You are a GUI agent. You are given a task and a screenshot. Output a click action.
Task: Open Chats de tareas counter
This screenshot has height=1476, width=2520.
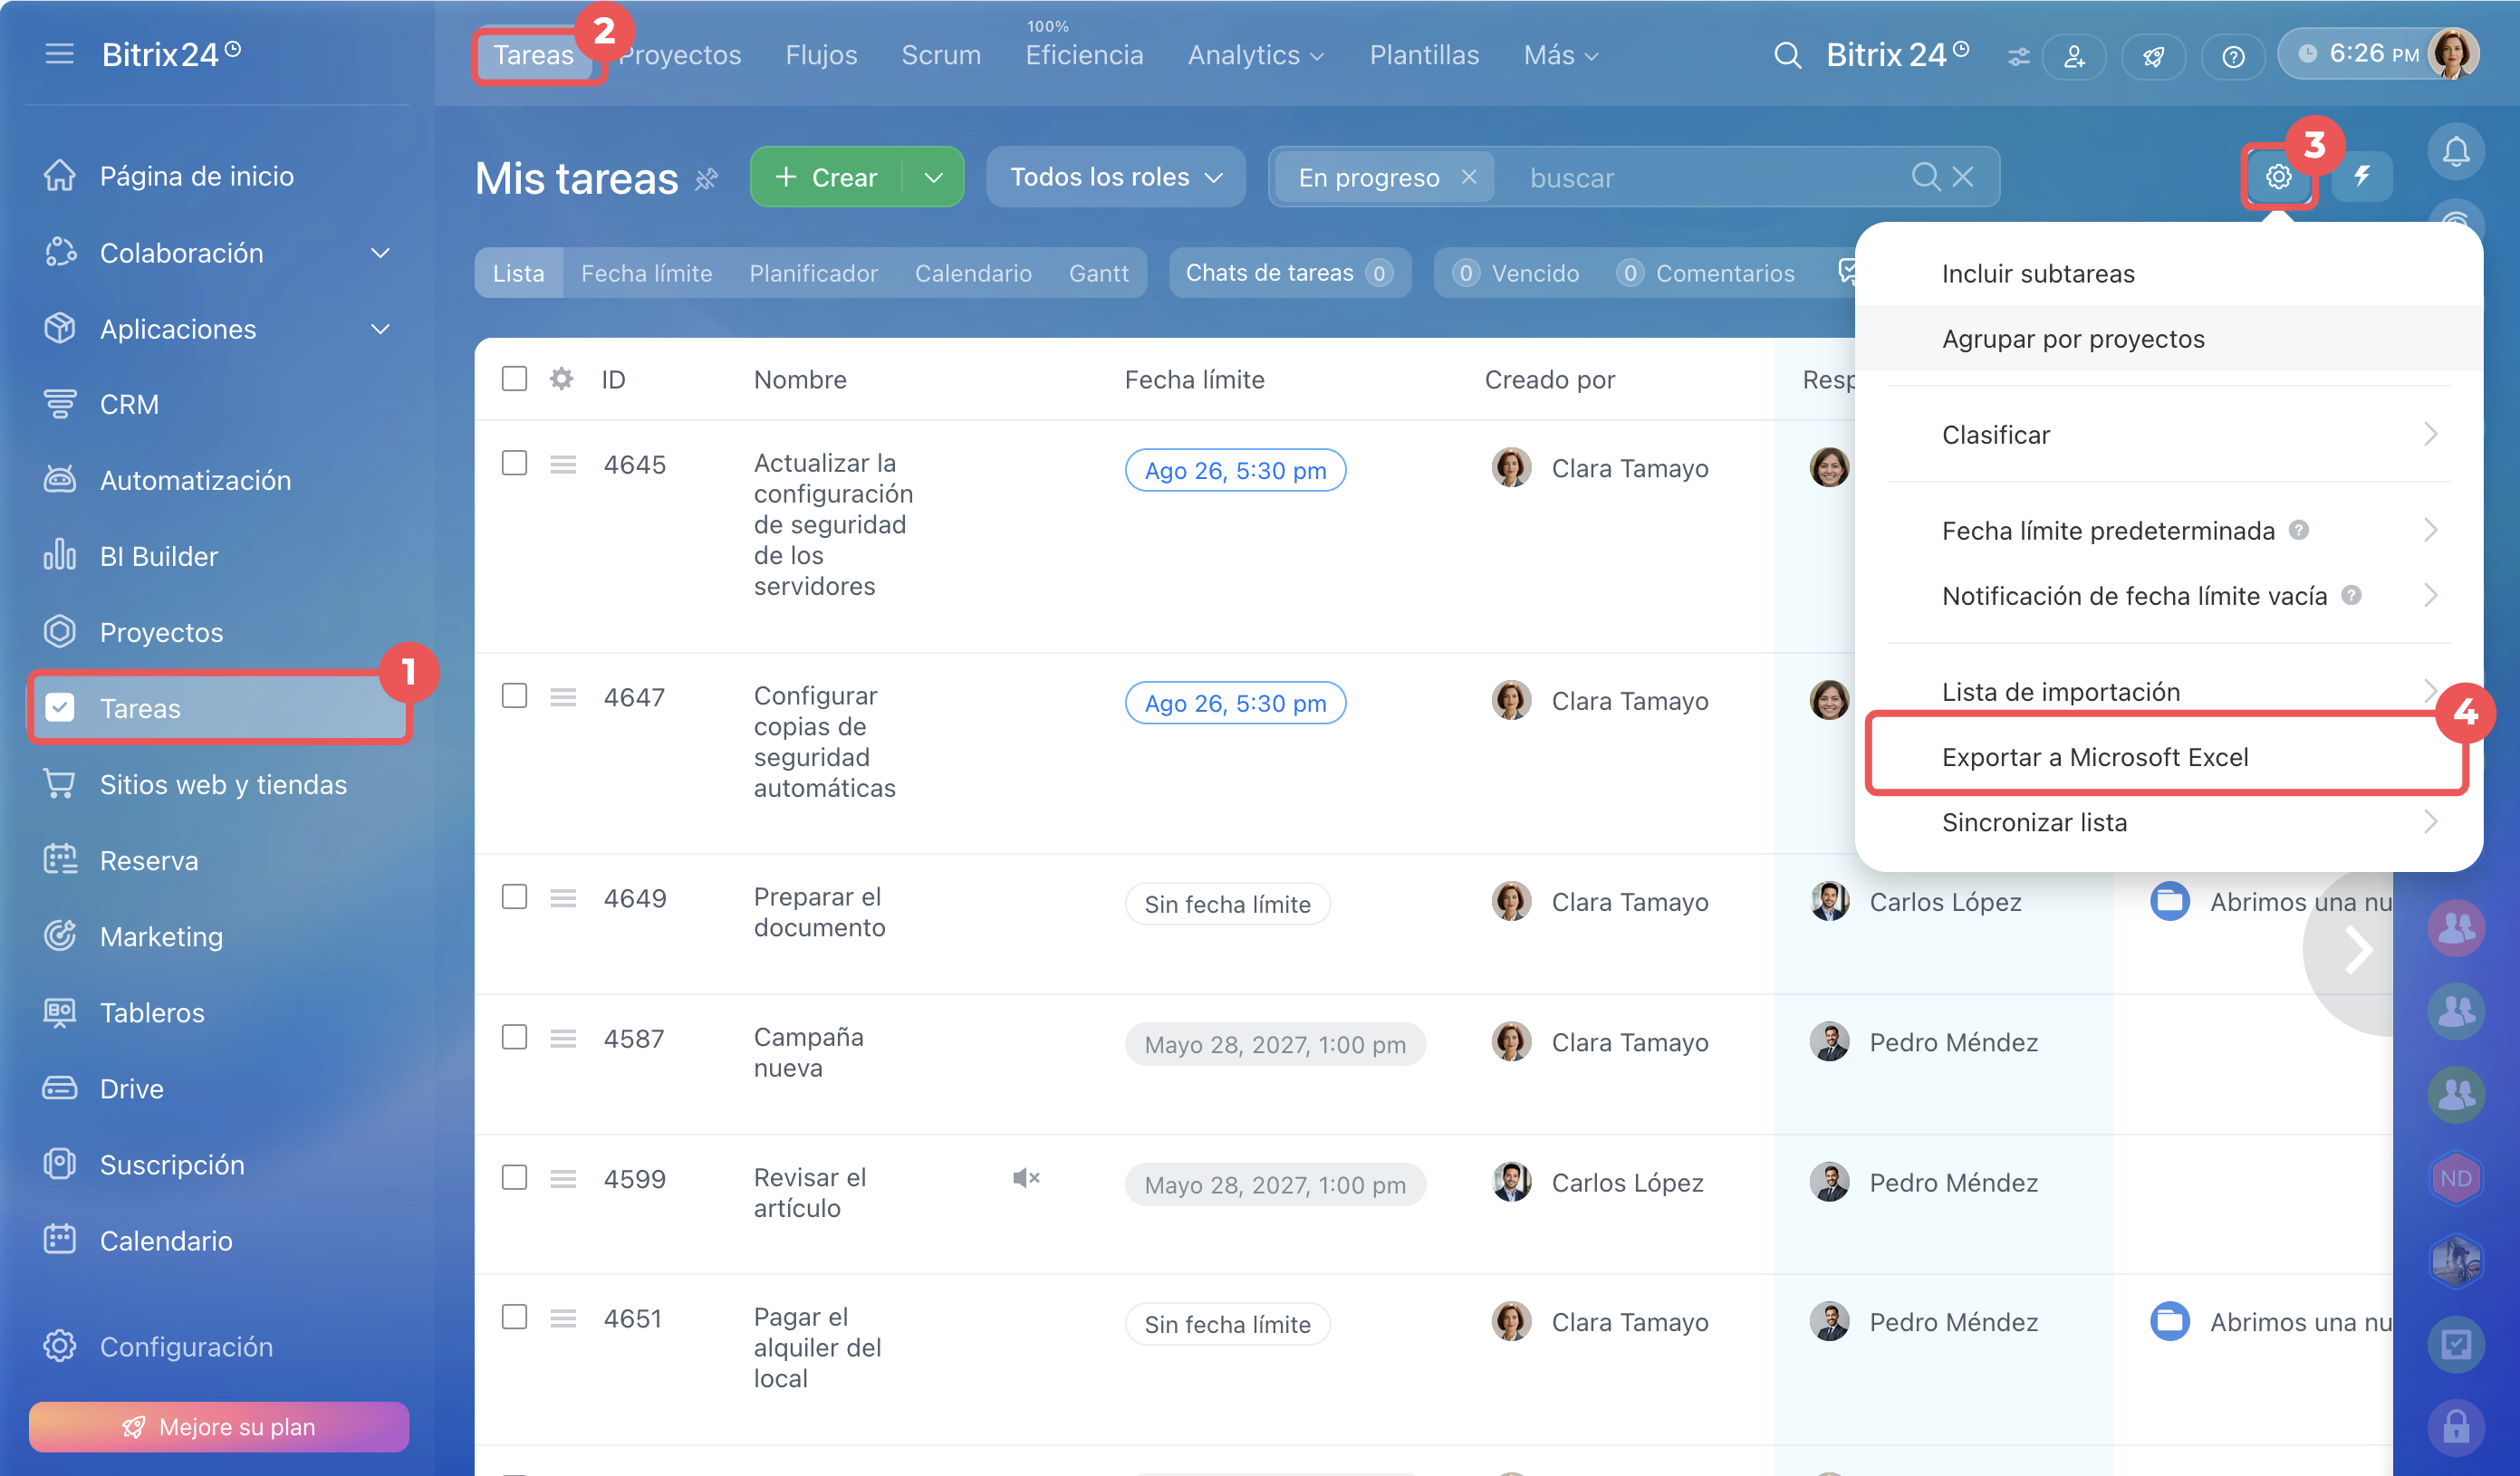point(1289,273)
